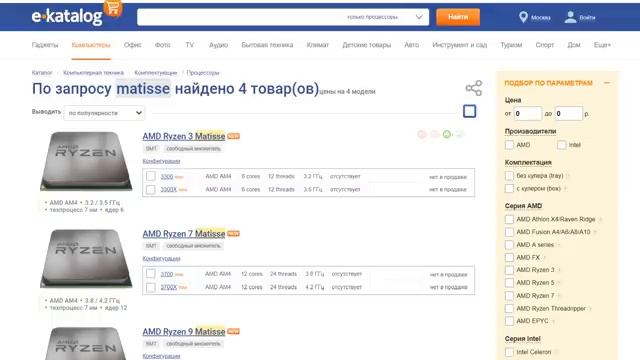The width and height of the screenshot is (640, 360).
Task: Open the Фото category tab
Action: pos(162,45)
